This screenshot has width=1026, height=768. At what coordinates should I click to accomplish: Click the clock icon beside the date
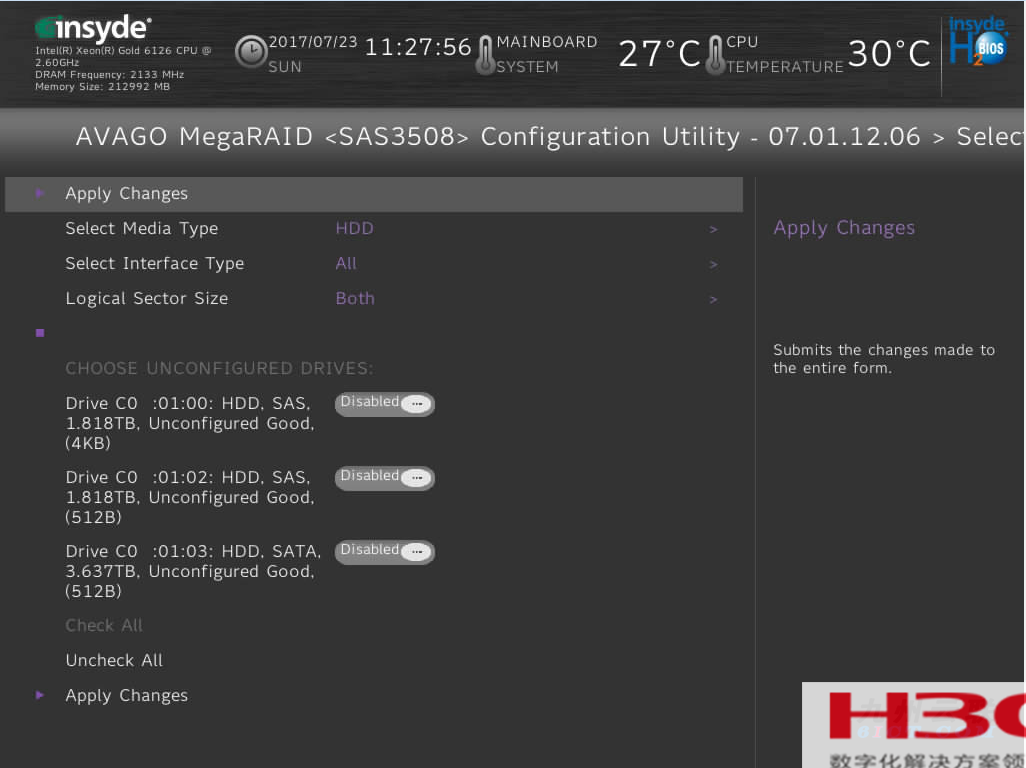pyautogui.click(x=251, y=51)
